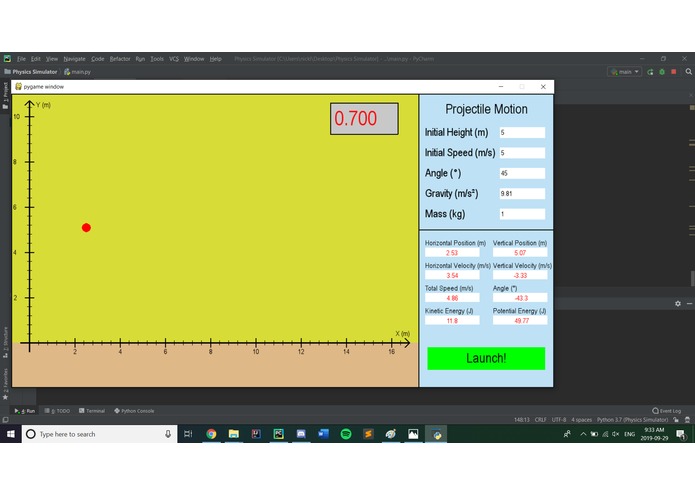Click the Search Everywhere magnifier icon
The height and width of the screenshot is (494, 695).
(688, 71)
